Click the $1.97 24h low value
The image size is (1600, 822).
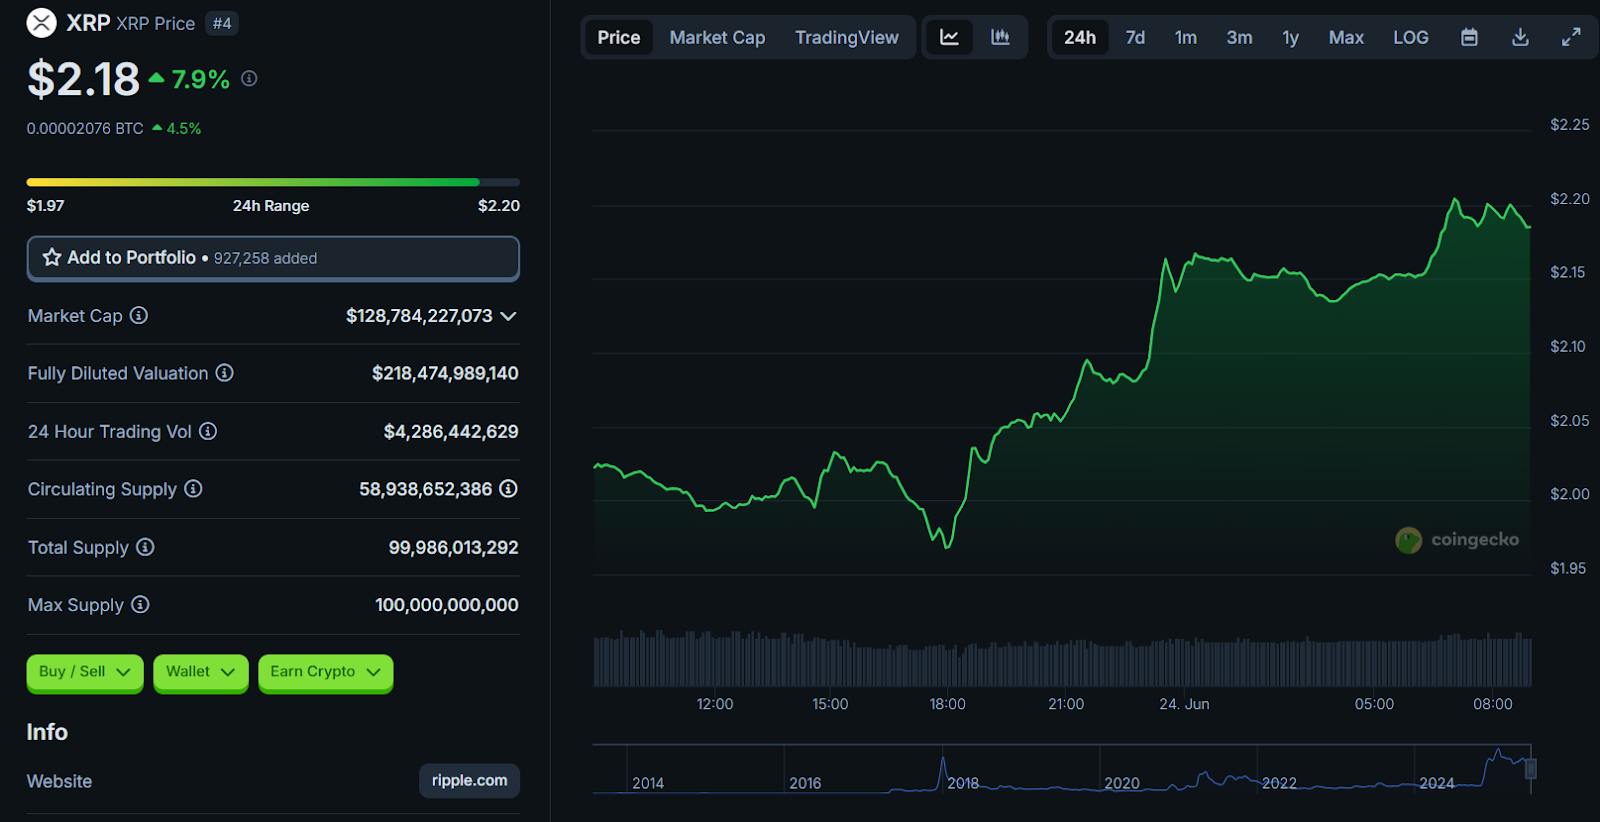pos(45,205)
